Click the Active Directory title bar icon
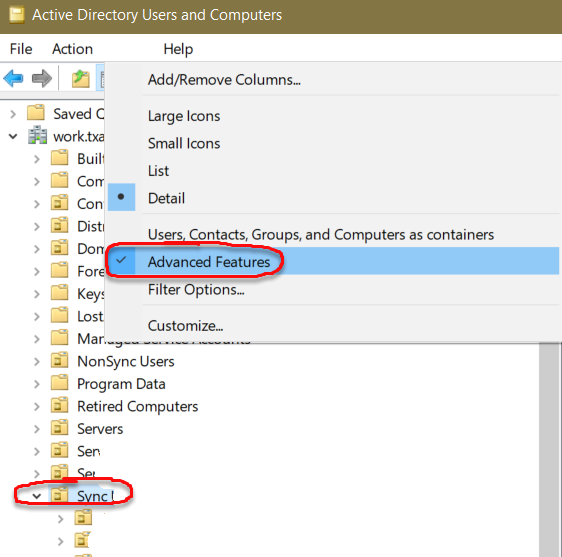 click(x=16, y=15)
